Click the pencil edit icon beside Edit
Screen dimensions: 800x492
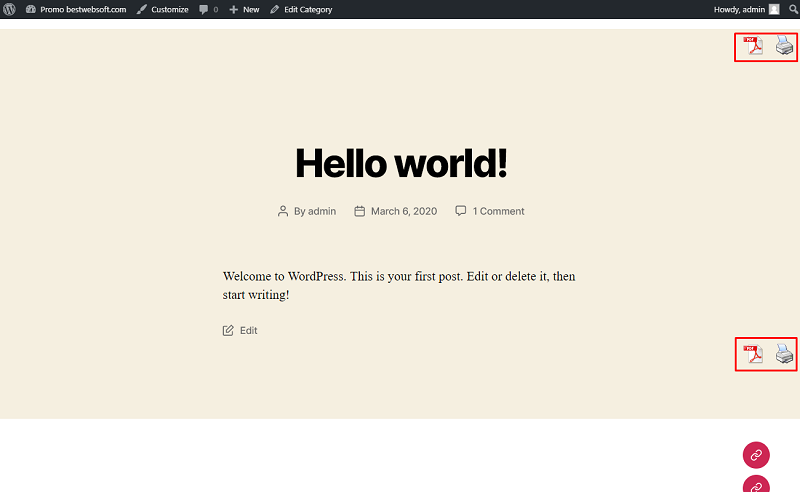(x=228, y=331)
